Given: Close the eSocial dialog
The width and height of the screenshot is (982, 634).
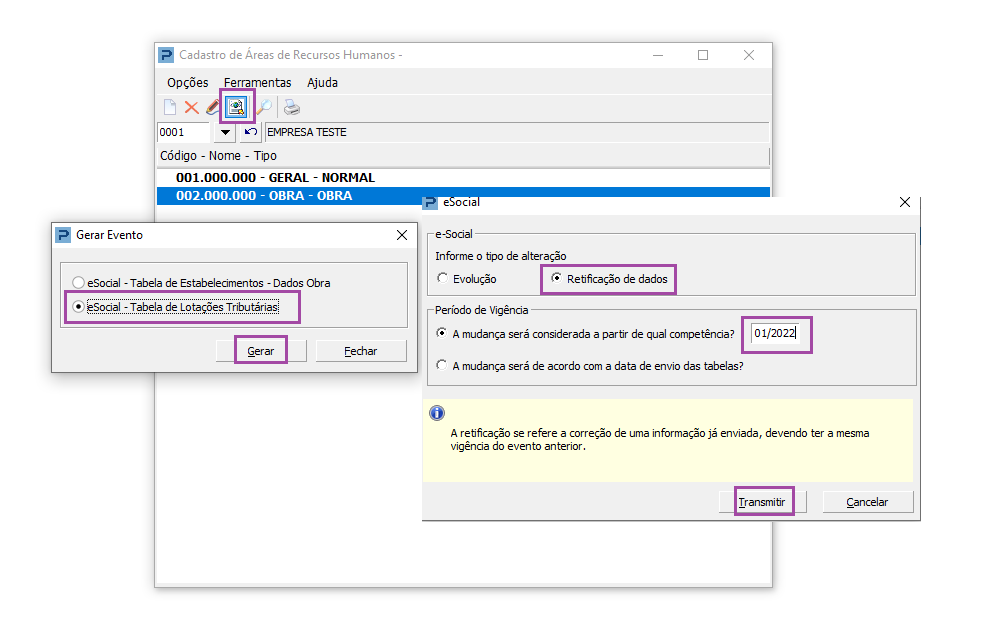Looking at the screenshot, I should pyautogui.click(x=904, y=202).
